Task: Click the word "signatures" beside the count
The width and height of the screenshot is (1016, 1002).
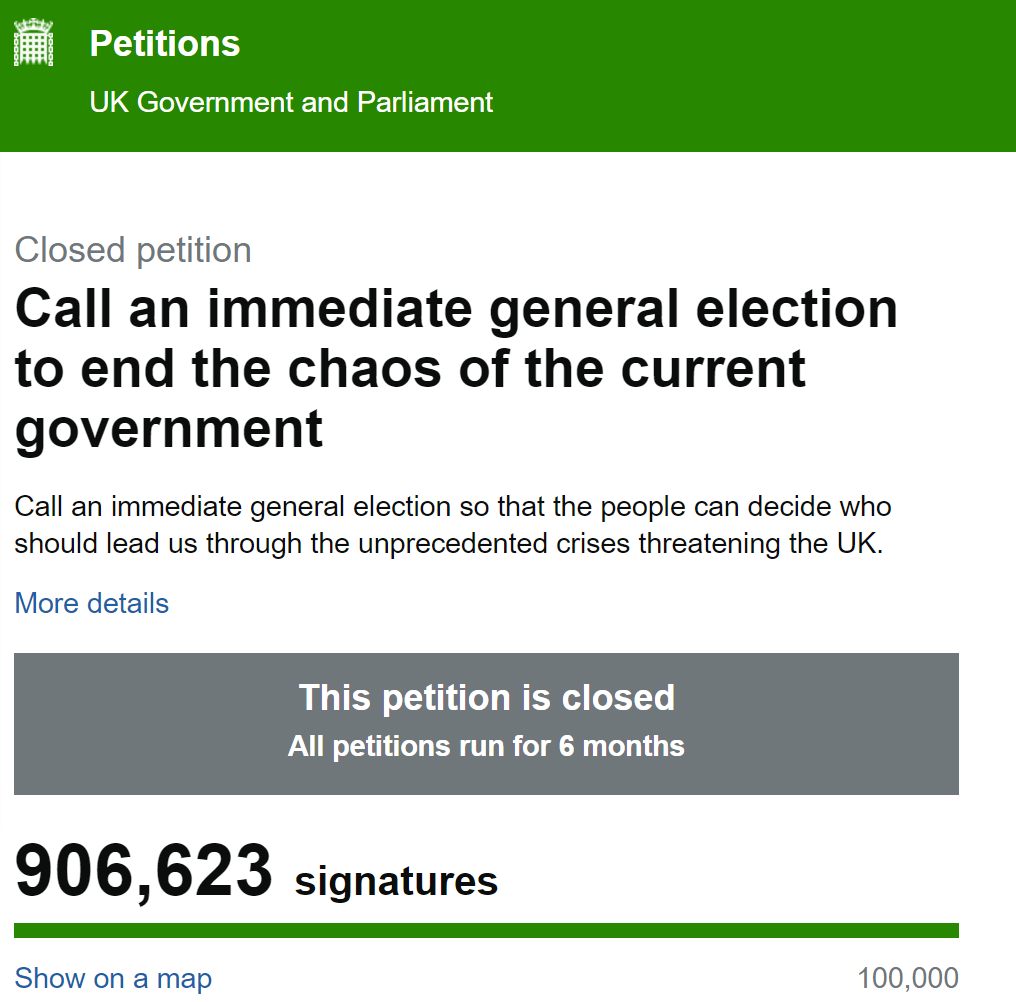Action: 396,881
